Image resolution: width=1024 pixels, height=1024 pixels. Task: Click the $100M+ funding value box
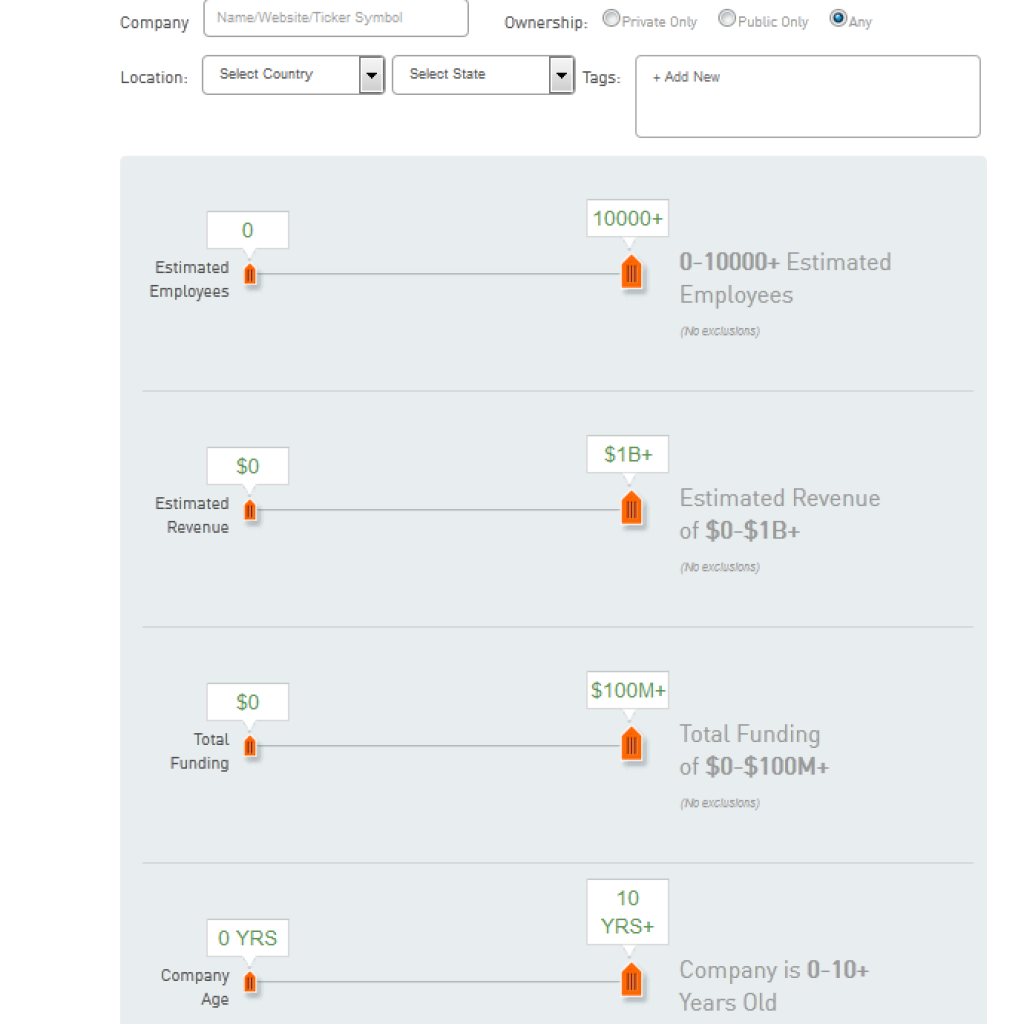628,690
